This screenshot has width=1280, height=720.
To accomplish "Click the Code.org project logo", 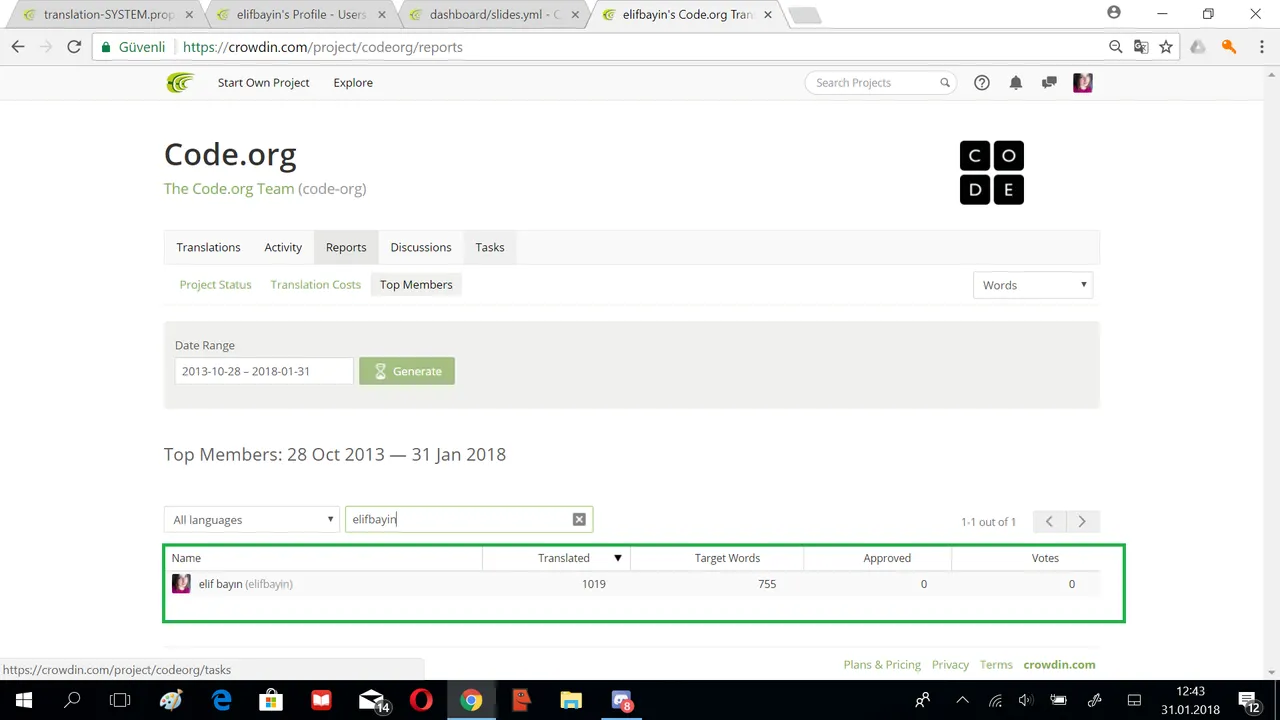I will click(x=992, y=173).
